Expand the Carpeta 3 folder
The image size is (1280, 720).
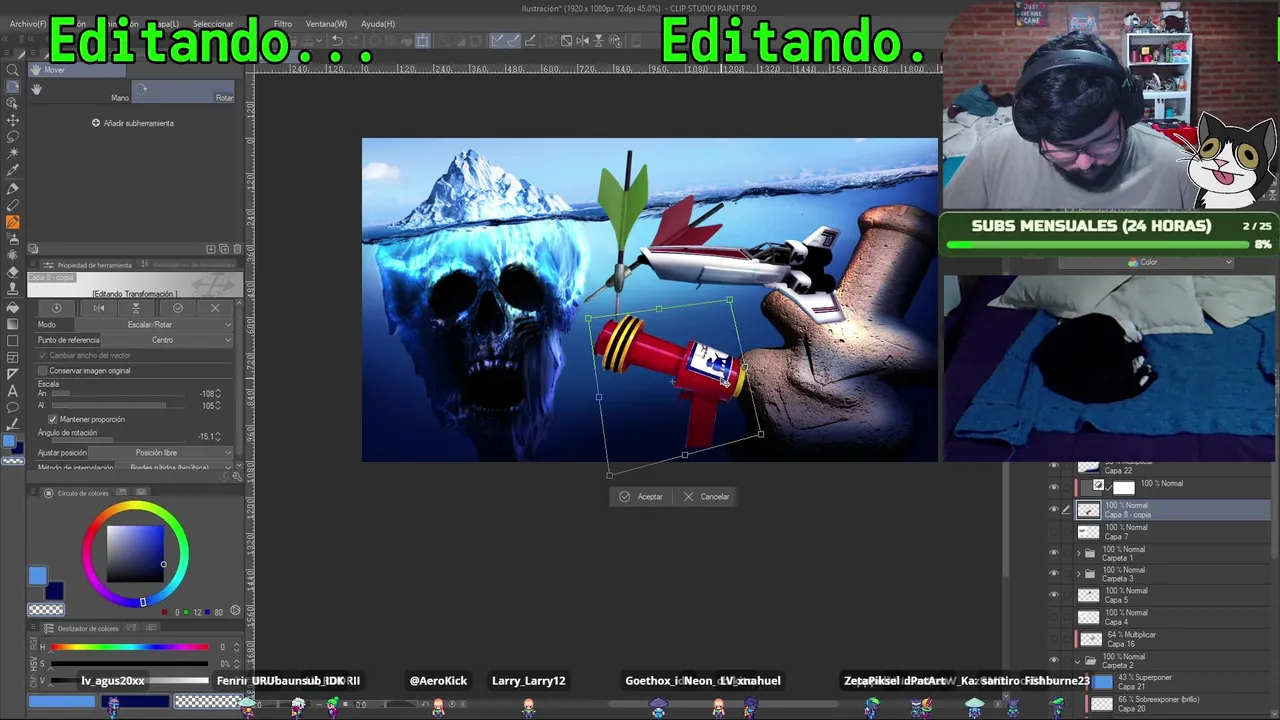pos(1078,574)
